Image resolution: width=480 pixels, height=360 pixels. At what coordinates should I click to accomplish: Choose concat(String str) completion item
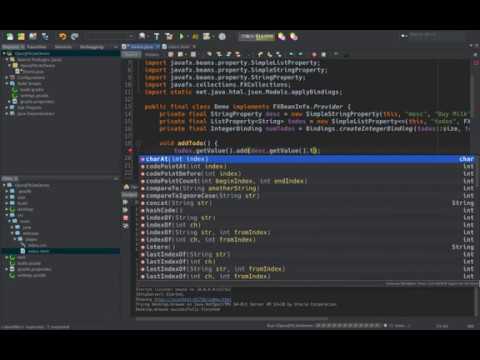tap(307, 203)
